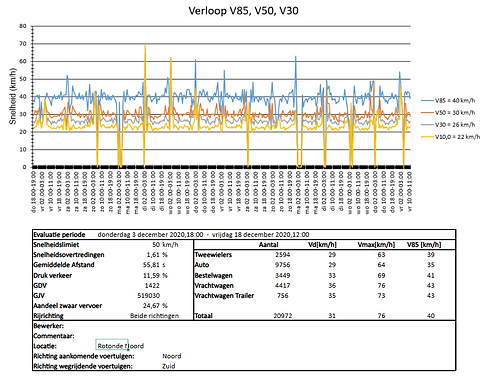Image resolution: width=490 pixels, height=379 pixels.
Task: Select 'Richting aankomende voertuigen:' label
Action: pyautogui.click(x=84, y=356)
